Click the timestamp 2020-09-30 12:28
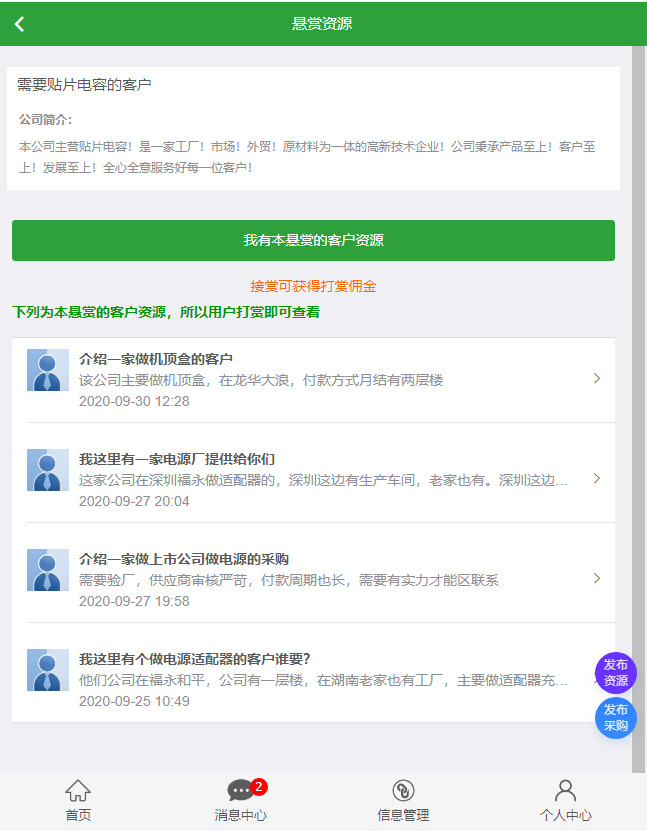Screen dimensions: 647x833 134,401
